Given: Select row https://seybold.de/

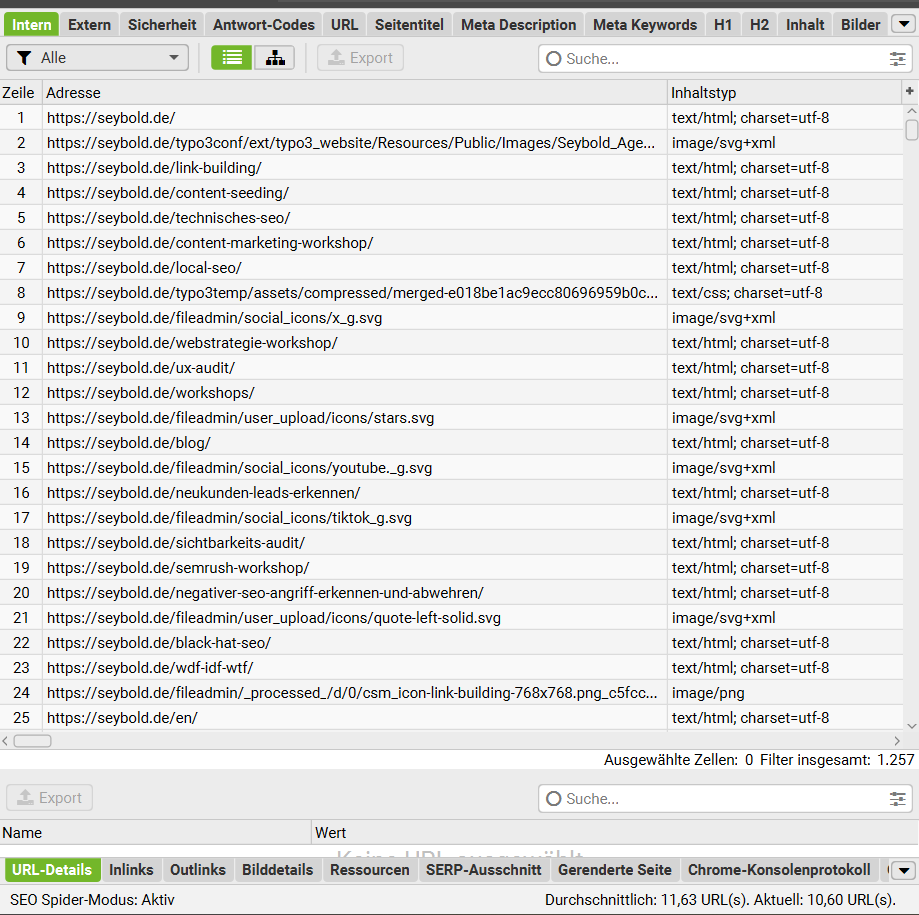Looking at the screenshot, I should click(451, 118).
